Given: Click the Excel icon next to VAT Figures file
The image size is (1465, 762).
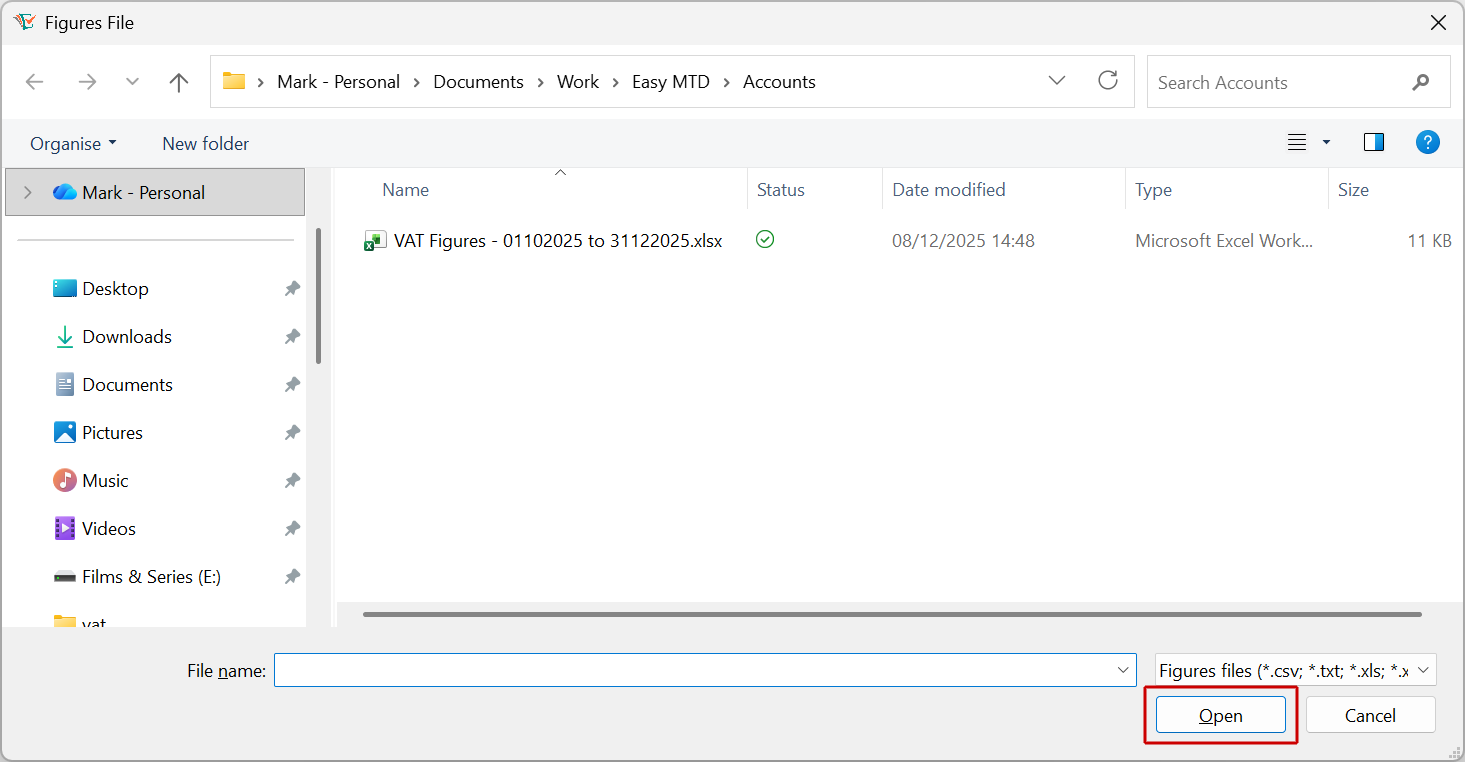Looking at the screenshot, I should click(x=374, y=240).
